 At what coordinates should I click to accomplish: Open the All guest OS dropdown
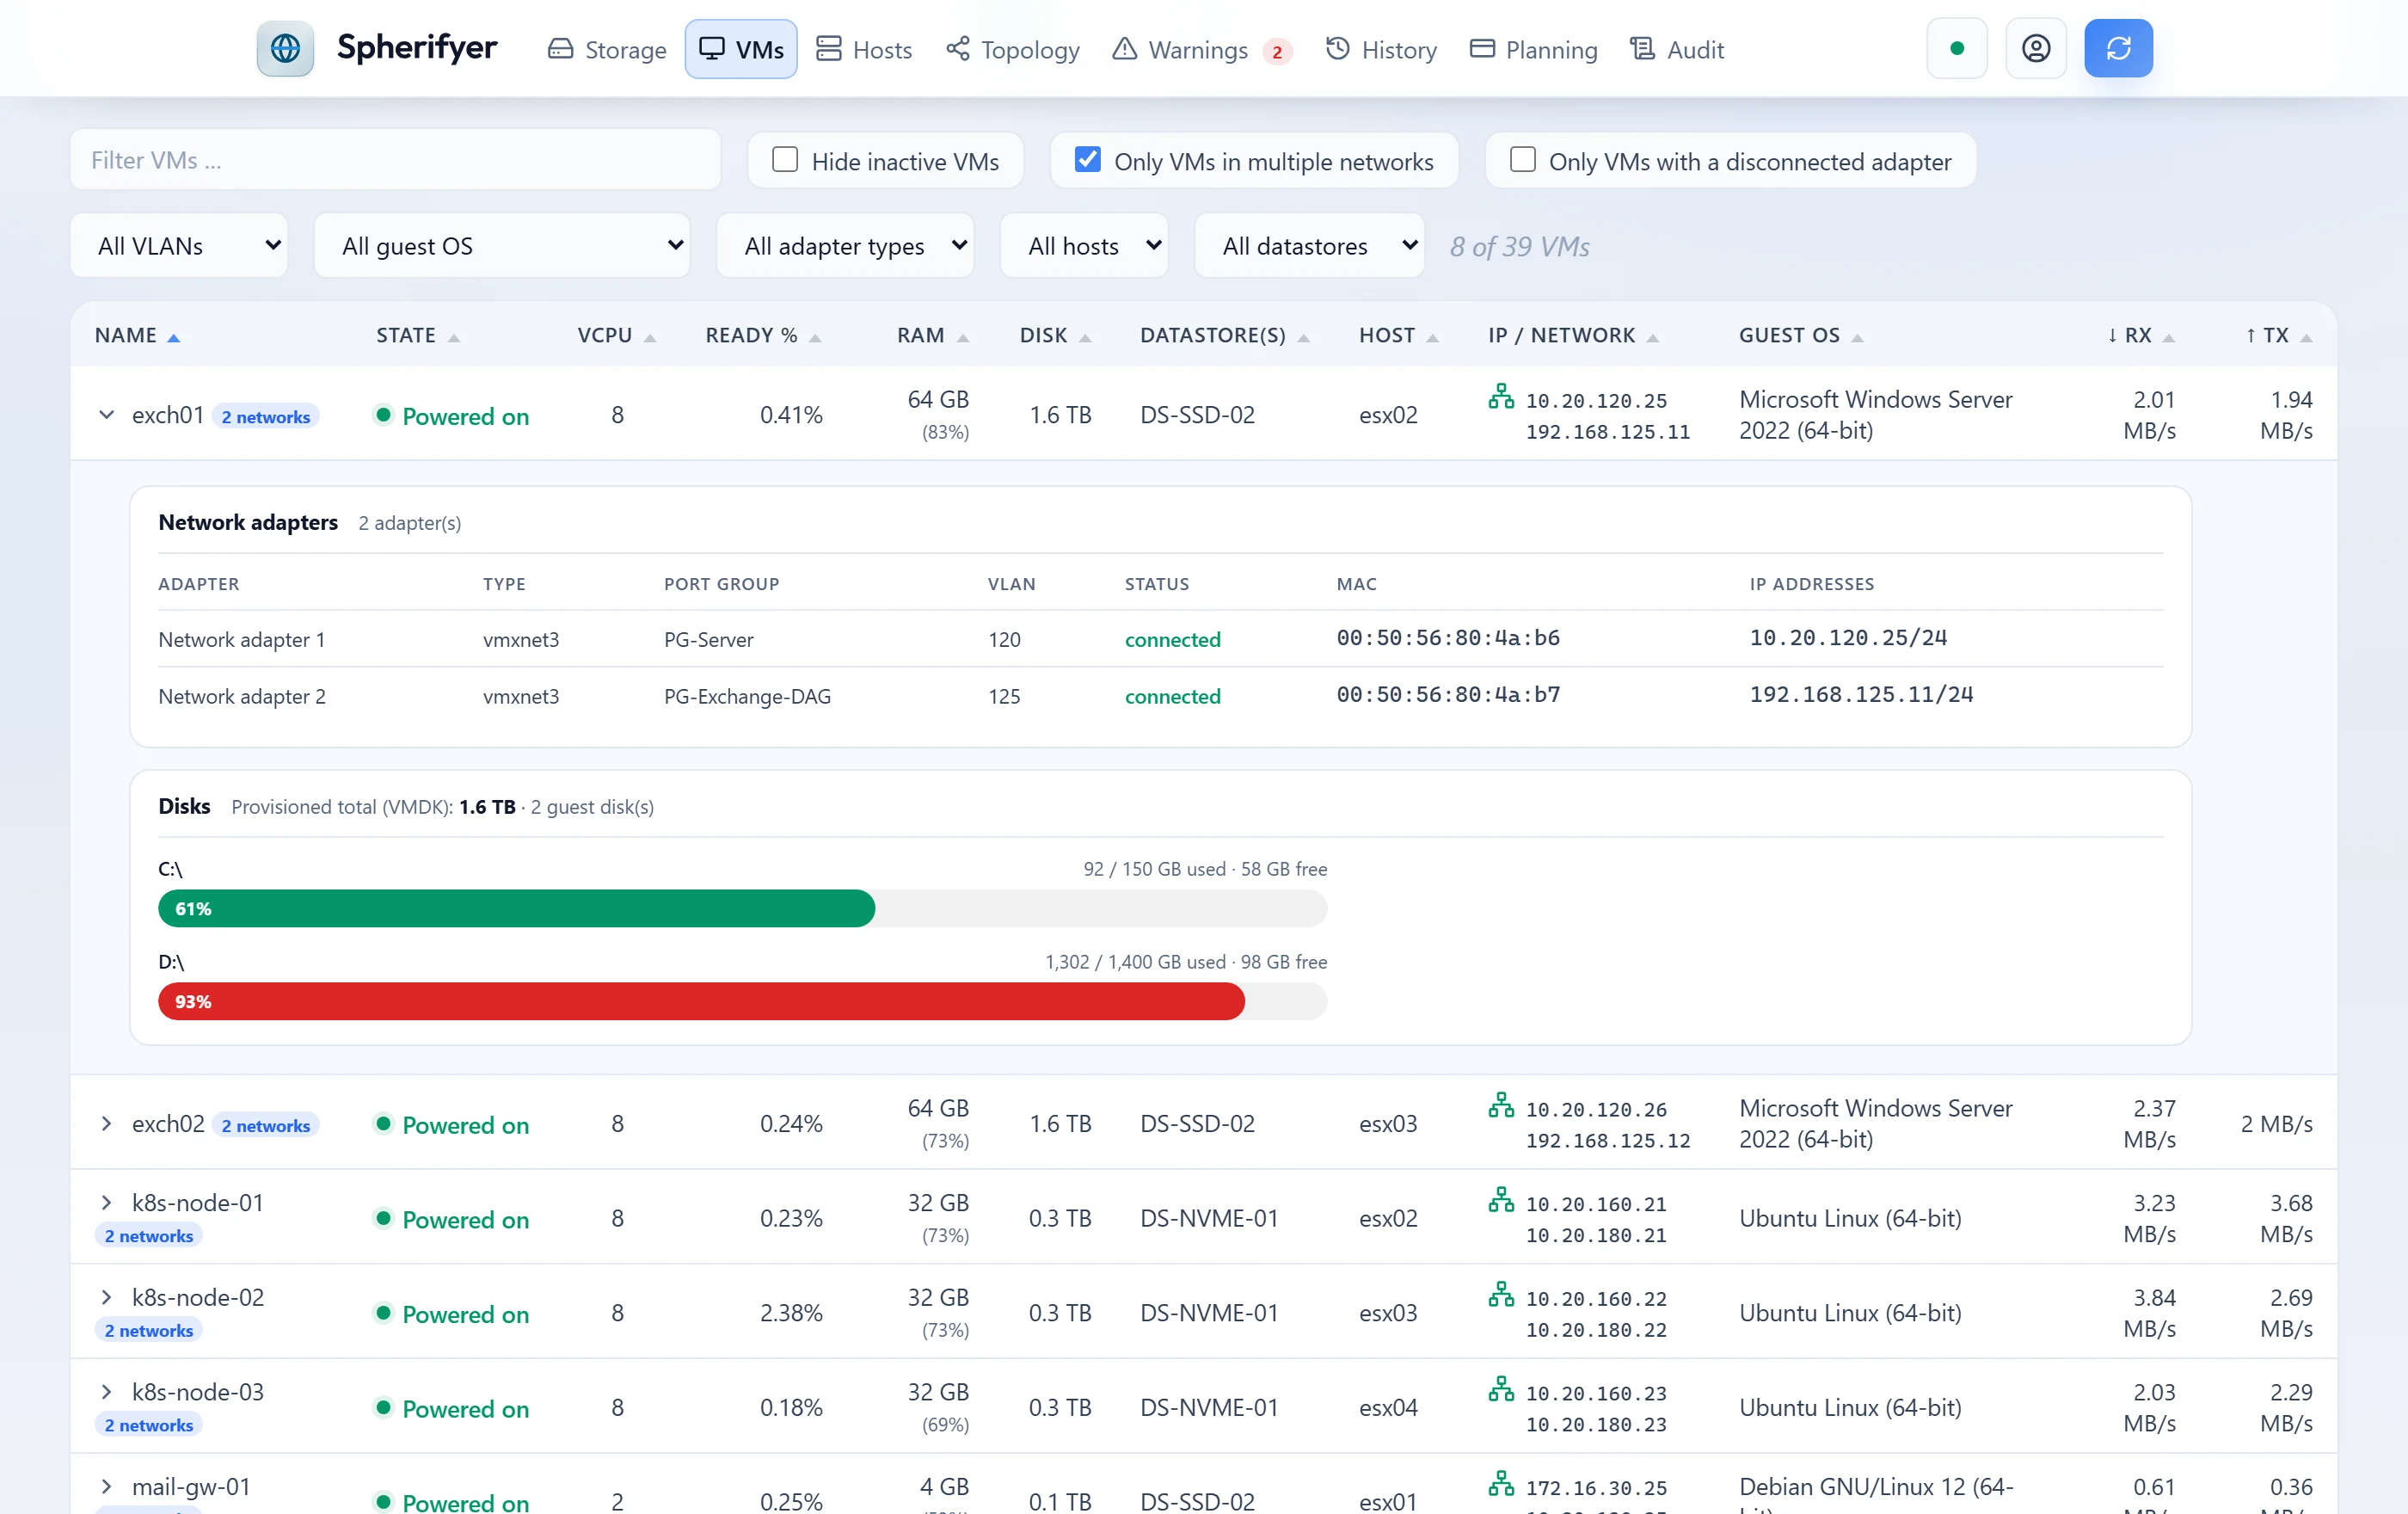(502, 246)
